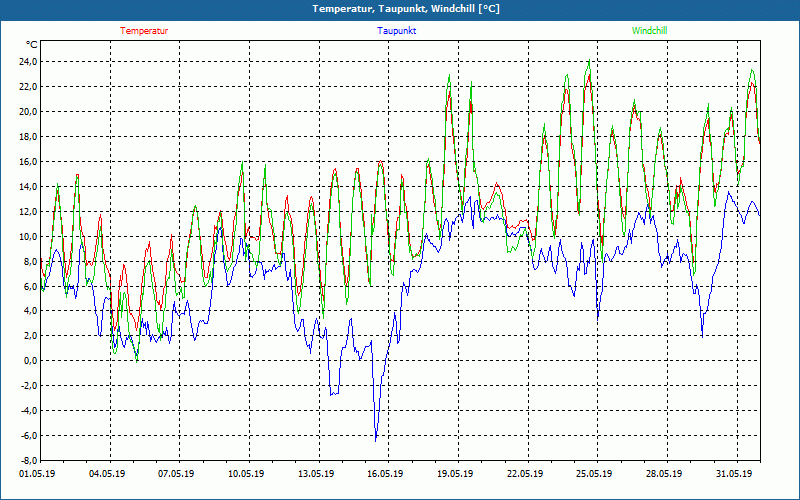Select the 16.05.19 date axis label
The height and width of the screenshot is (500, 800).
(385, 474)
